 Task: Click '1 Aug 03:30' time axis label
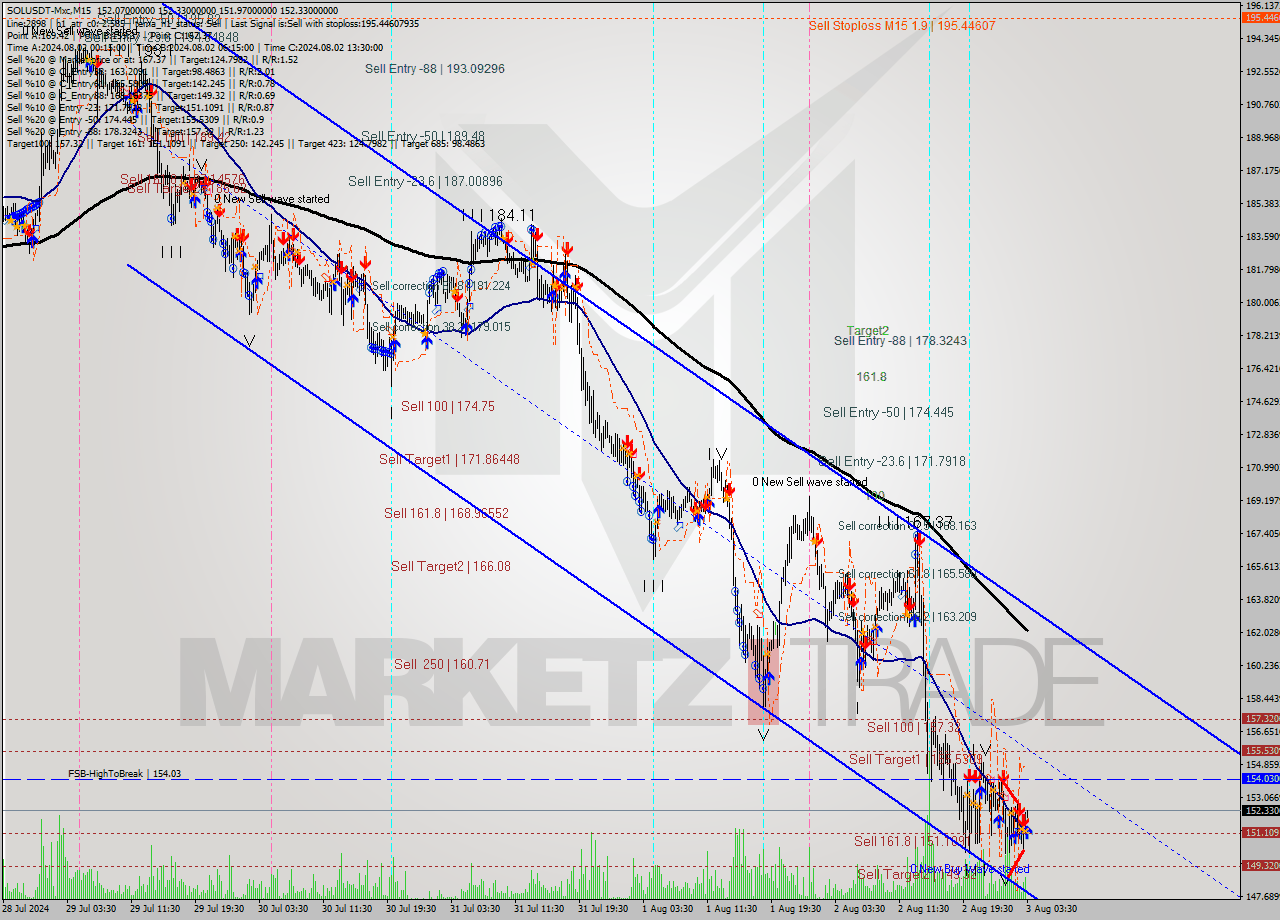[x=667, y=908]
